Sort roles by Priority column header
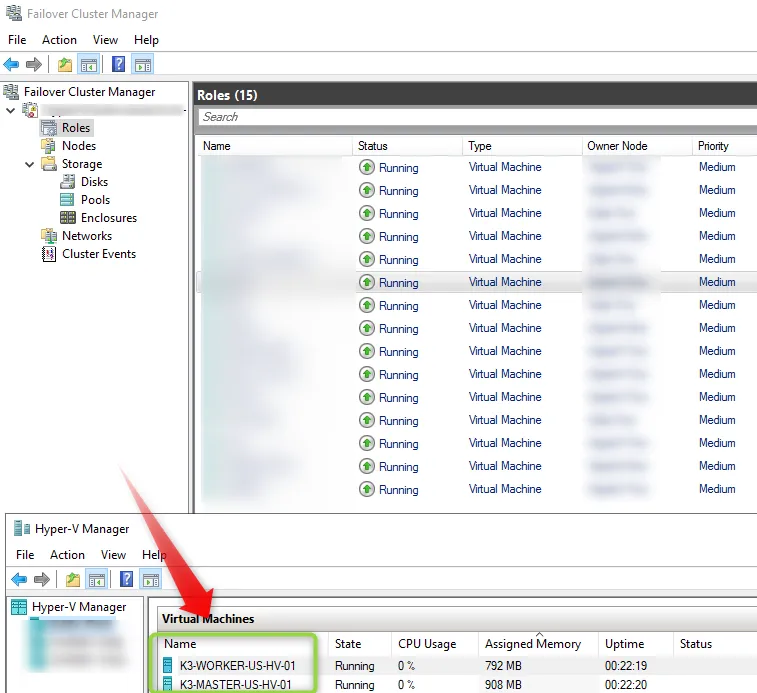This screenshot has height=693, width=757. (x=725, y=146)
